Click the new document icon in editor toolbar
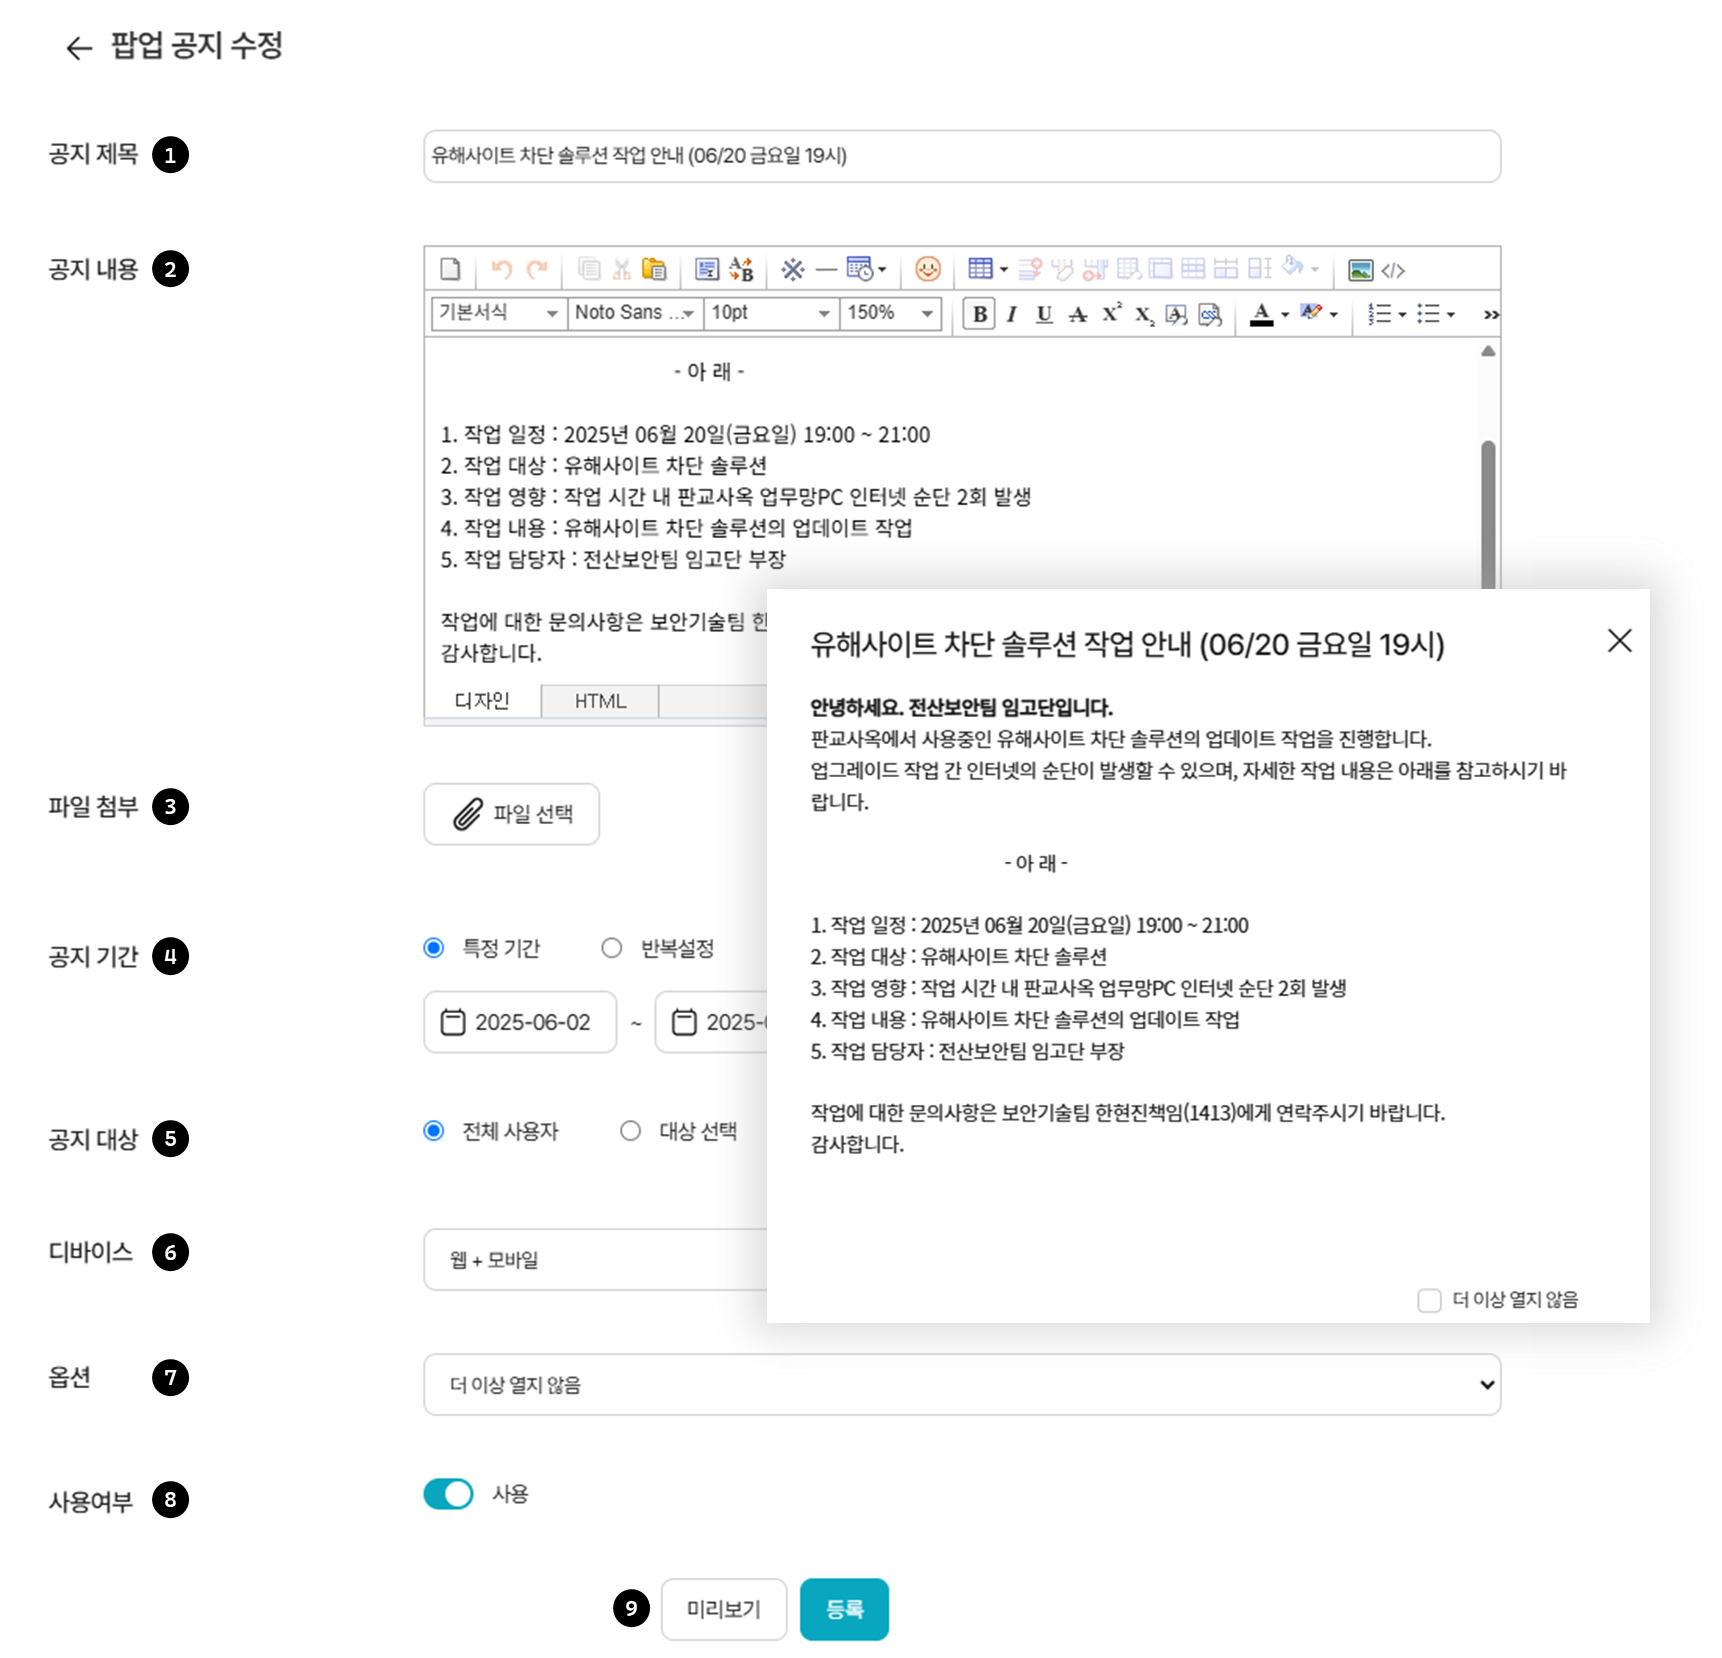This screenshot has height=1658, width=1722. tap(450, 270)
